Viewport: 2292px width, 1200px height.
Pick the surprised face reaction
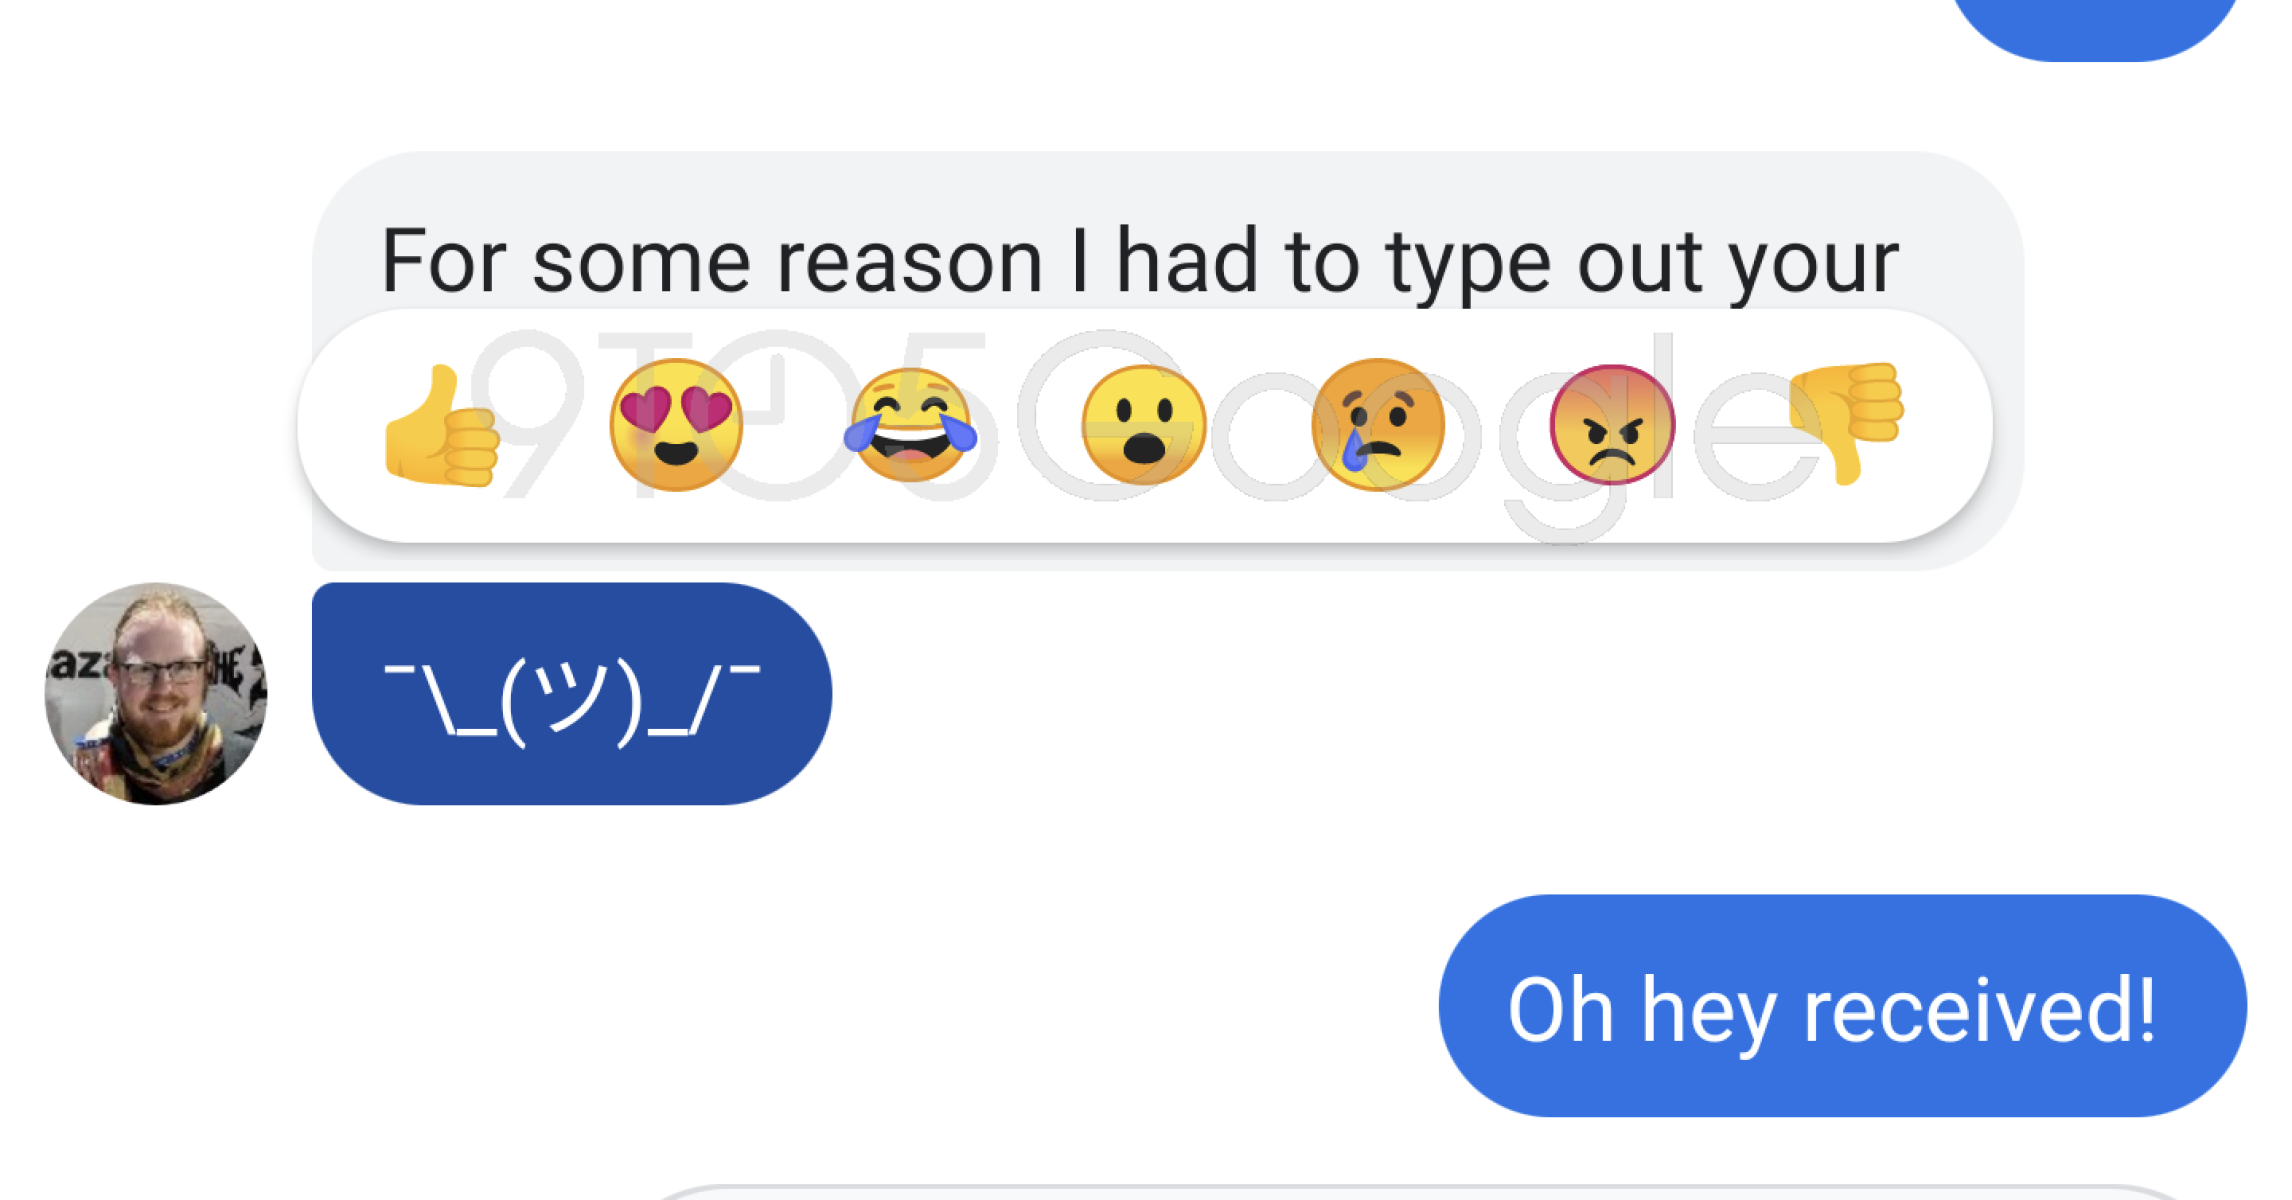click(x=1144, y=425)
